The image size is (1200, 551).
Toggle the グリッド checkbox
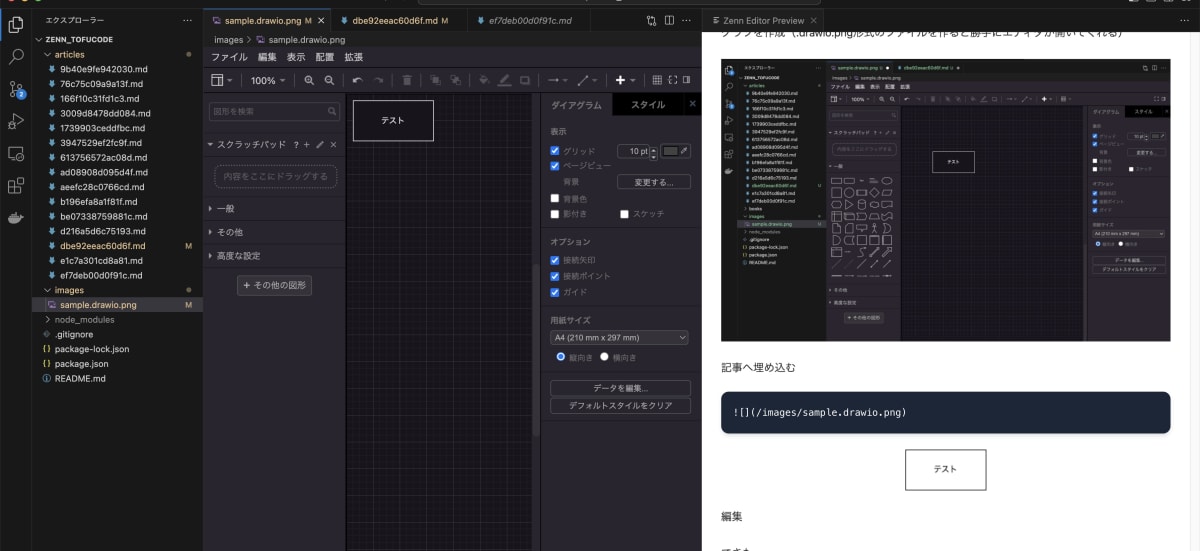click(x=555, y=151)
